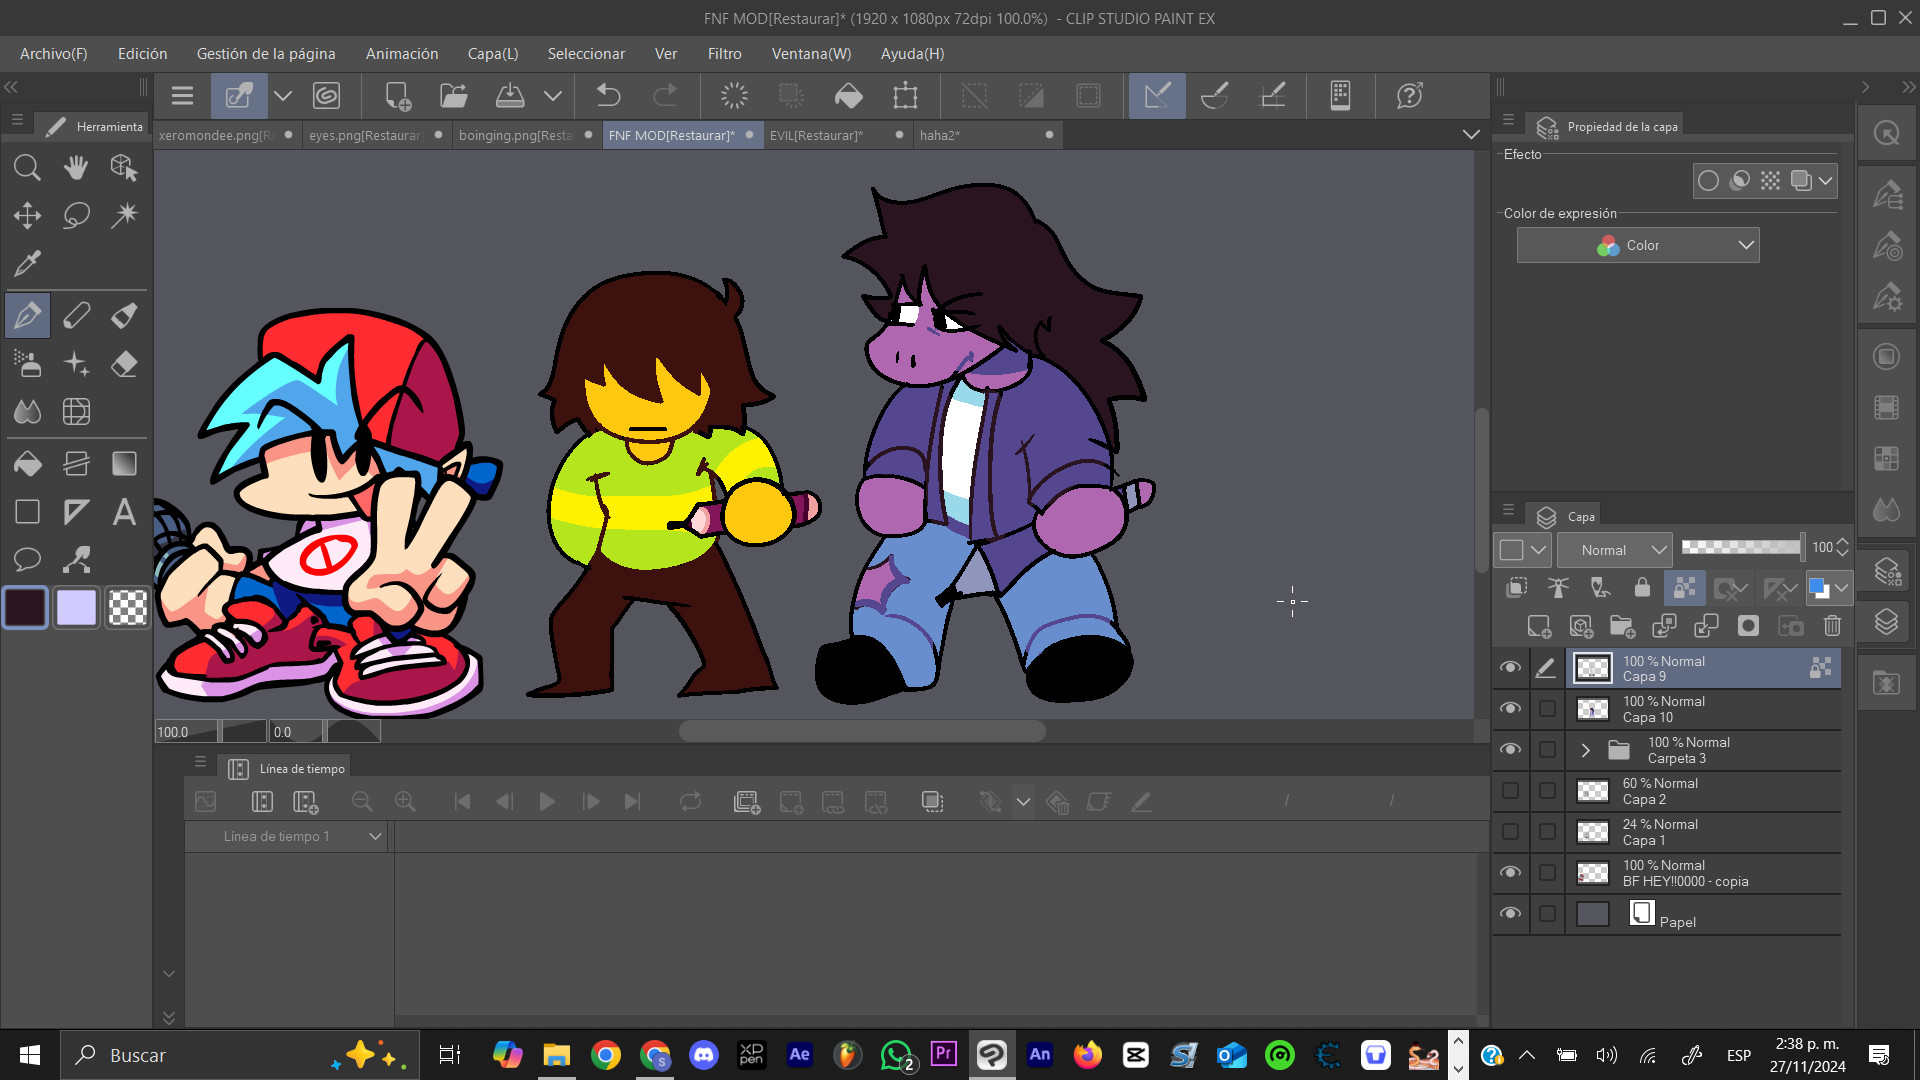Open the Animación menu
1920x1080 pixels.
(x=402, y=54)
